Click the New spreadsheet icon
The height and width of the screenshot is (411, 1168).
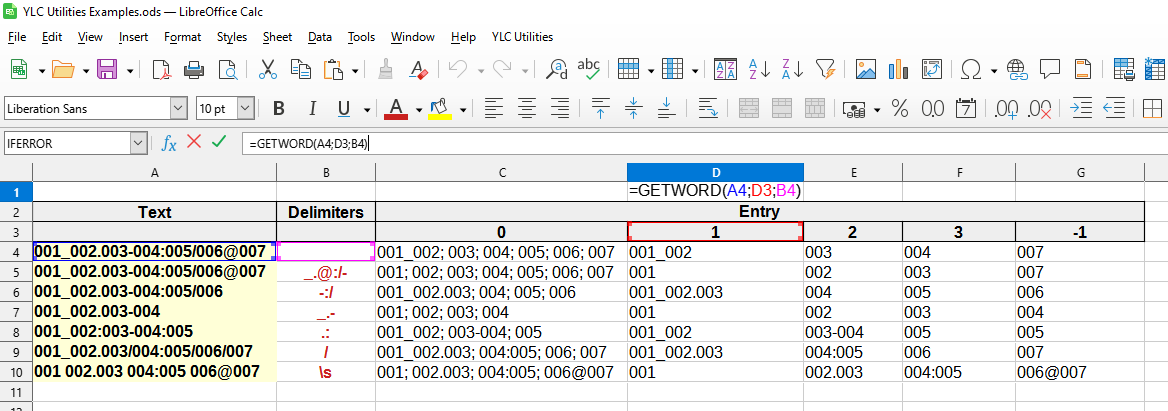tap(19, 70)
